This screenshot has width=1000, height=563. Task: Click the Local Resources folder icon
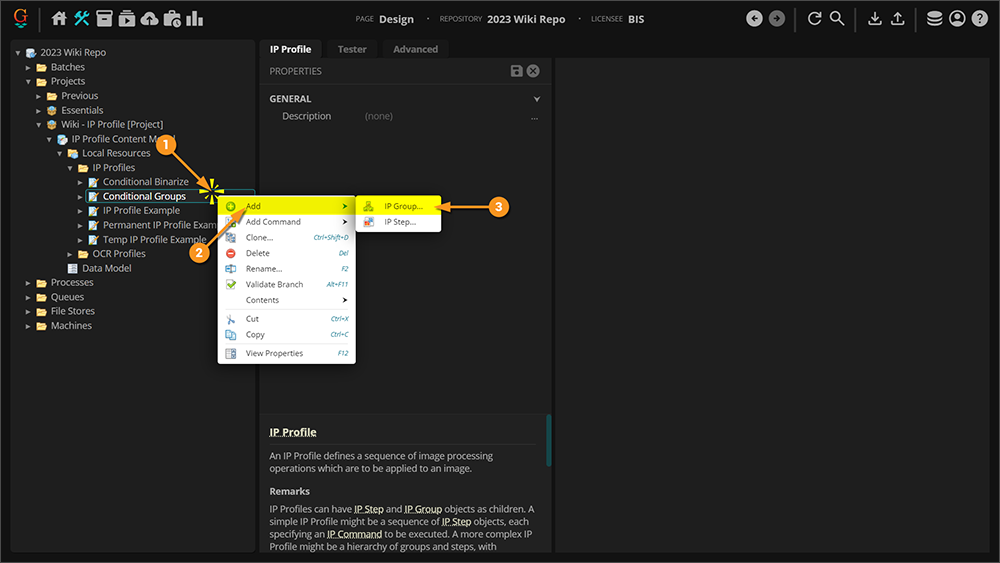coord(73,154)
